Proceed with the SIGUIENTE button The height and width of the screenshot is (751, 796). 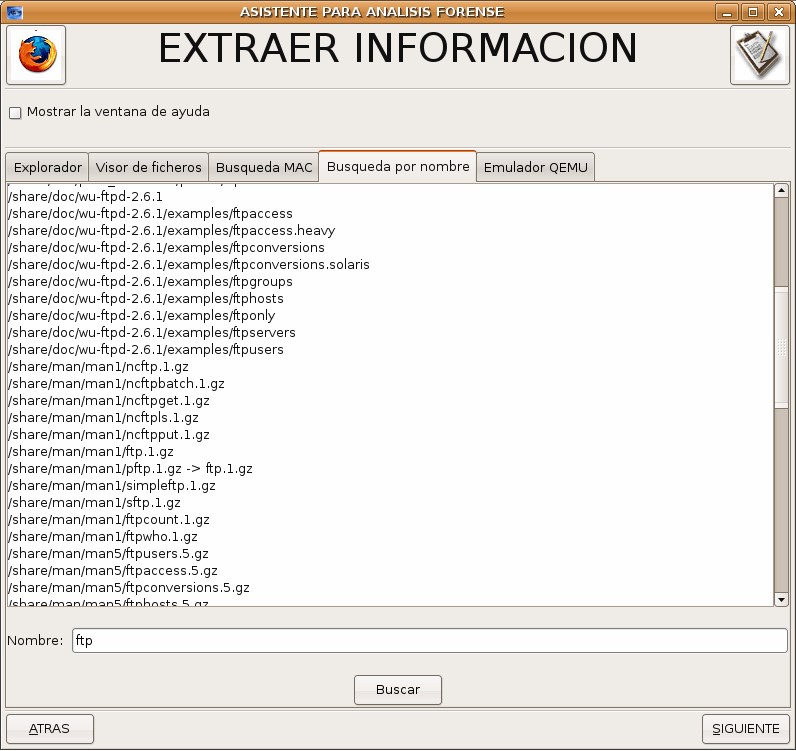click(x=745, y=729)
